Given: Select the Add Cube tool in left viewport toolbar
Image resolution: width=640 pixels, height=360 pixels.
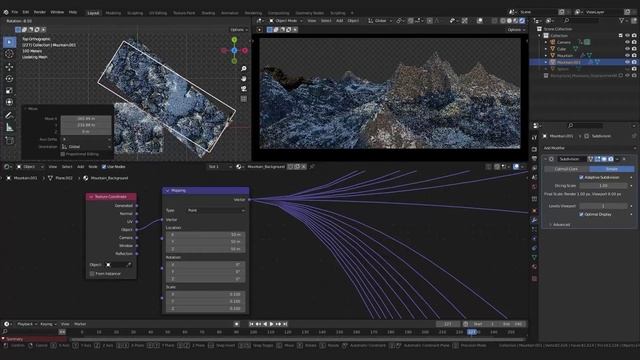Looking at the screenshot, I should pyautogui.click(x=9, y=141).
